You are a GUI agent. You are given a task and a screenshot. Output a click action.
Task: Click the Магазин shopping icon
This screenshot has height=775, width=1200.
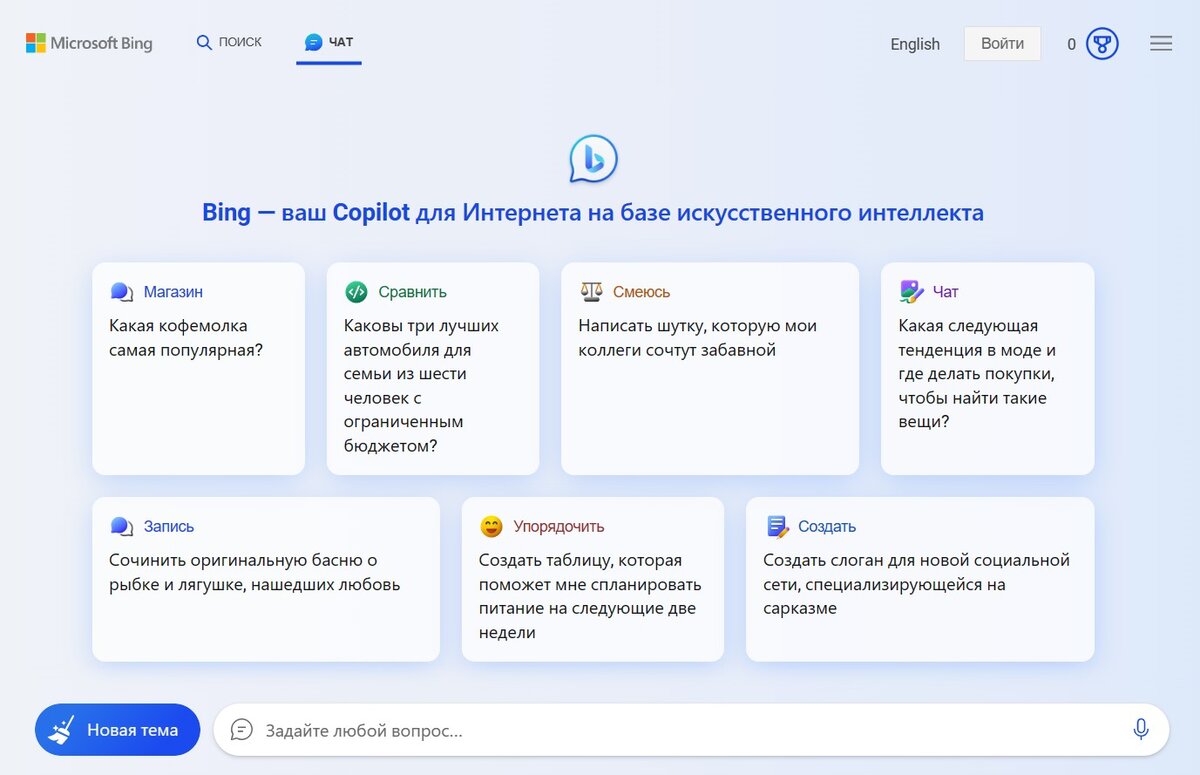(121, 291)
